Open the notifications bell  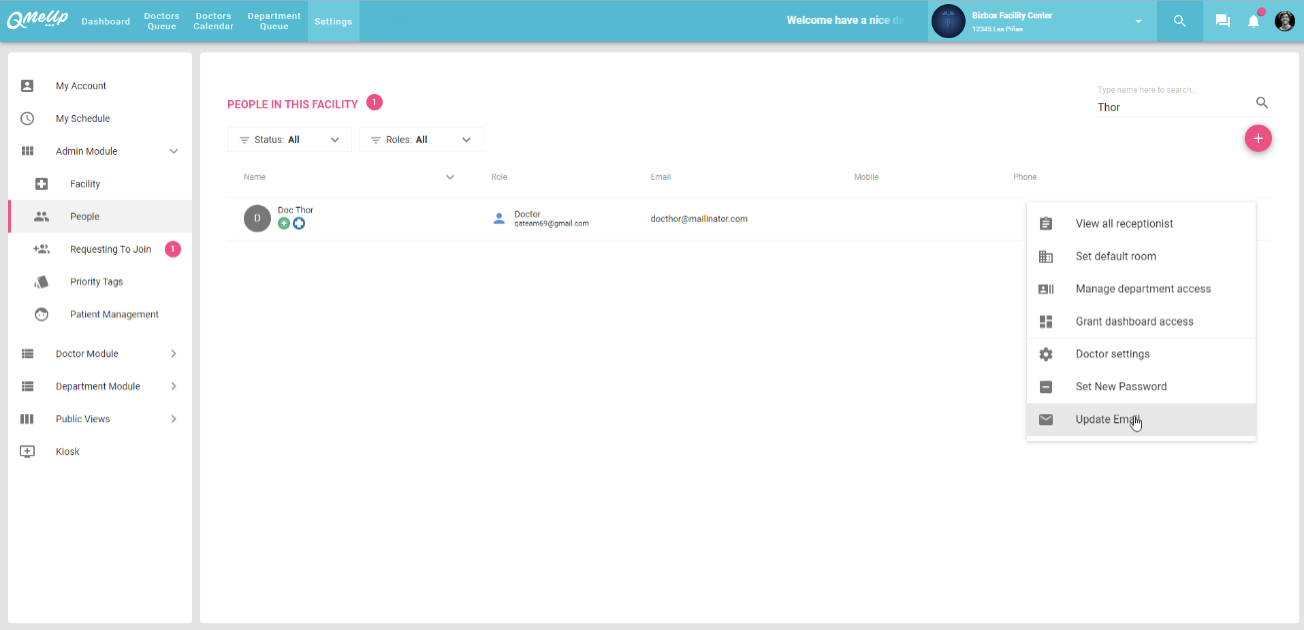coord(1253,21)
